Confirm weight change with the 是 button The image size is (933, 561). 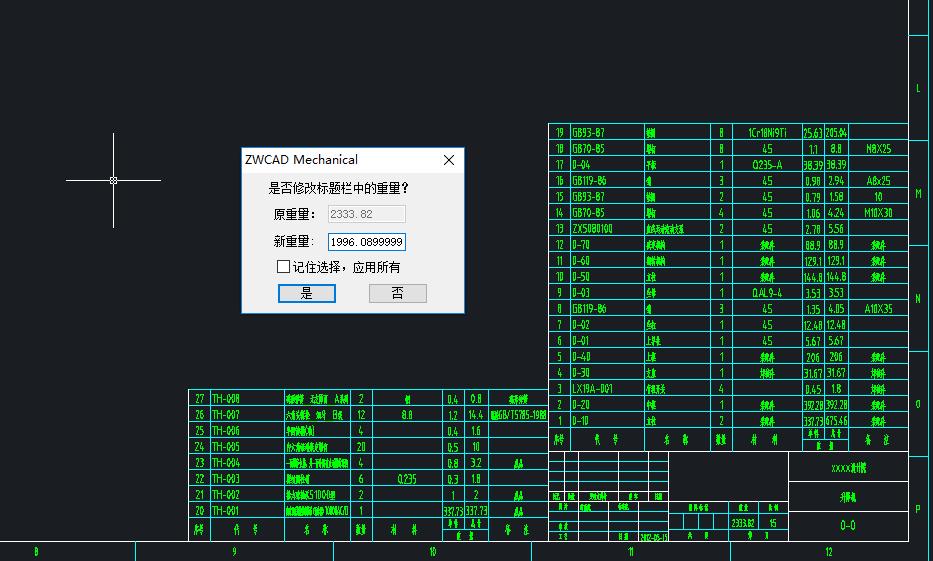click(307, 293)
